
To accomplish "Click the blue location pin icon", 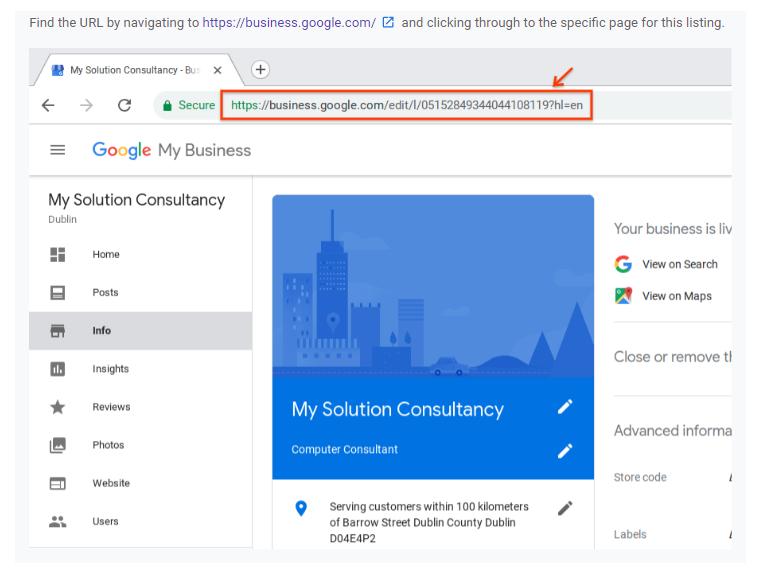I will tap(301, 508).
